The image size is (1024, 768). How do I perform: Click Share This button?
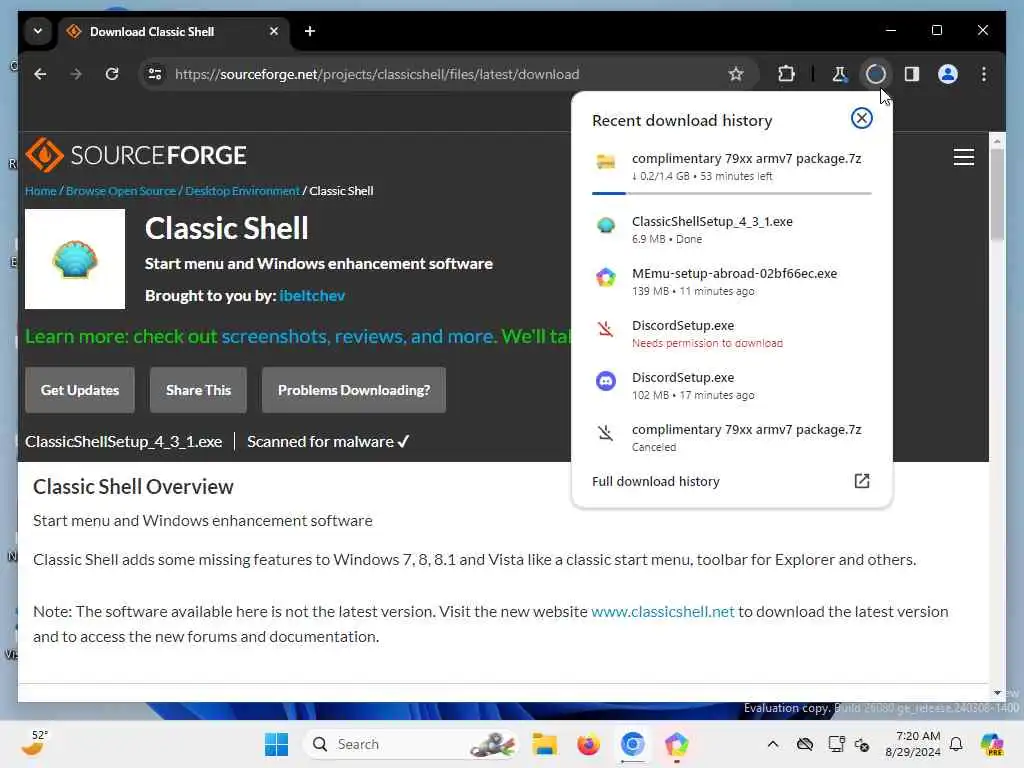coord(199,390)
